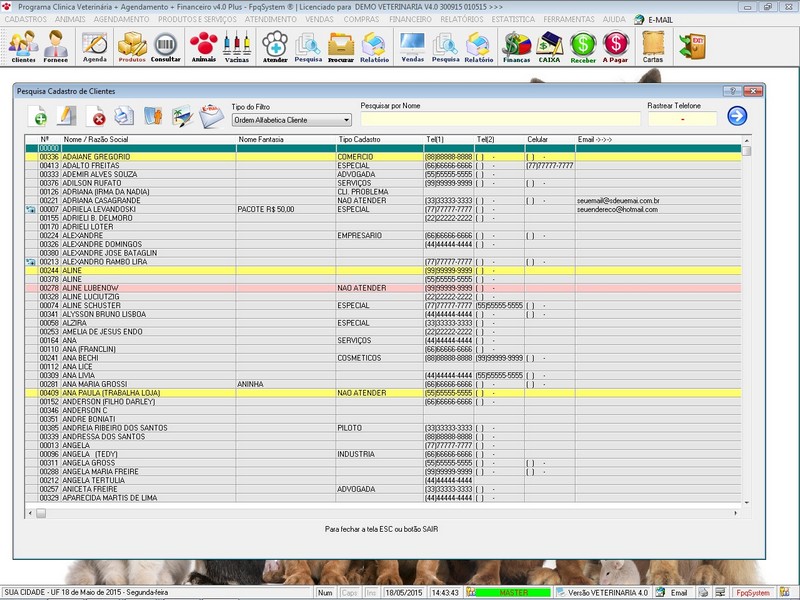Open the Cartas scroll icon
Screen dimensions: 800x600
click(653, 46)
